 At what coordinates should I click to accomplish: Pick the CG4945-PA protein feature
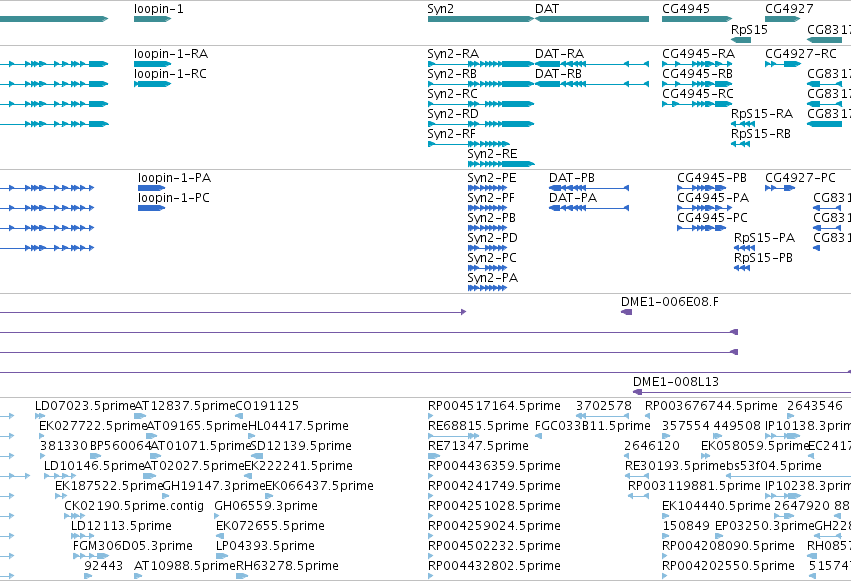(x=702, y=208)
